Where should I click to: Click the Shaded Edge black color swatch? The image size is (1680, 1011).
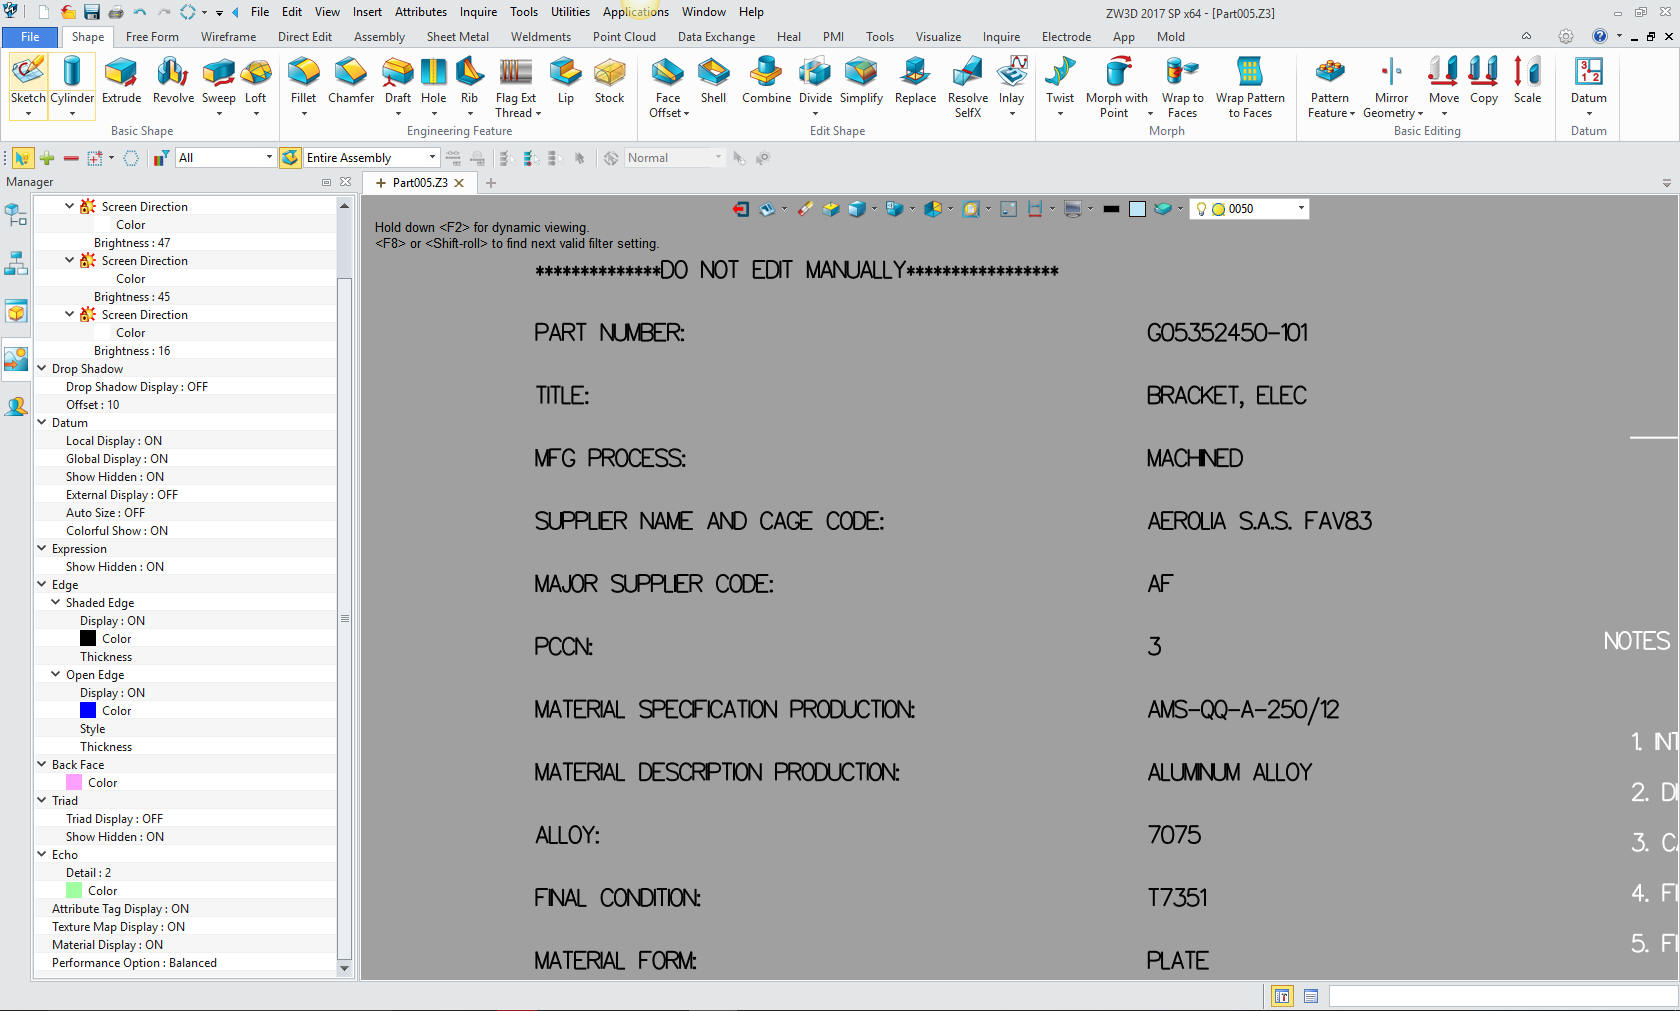(x=88, y=638)
